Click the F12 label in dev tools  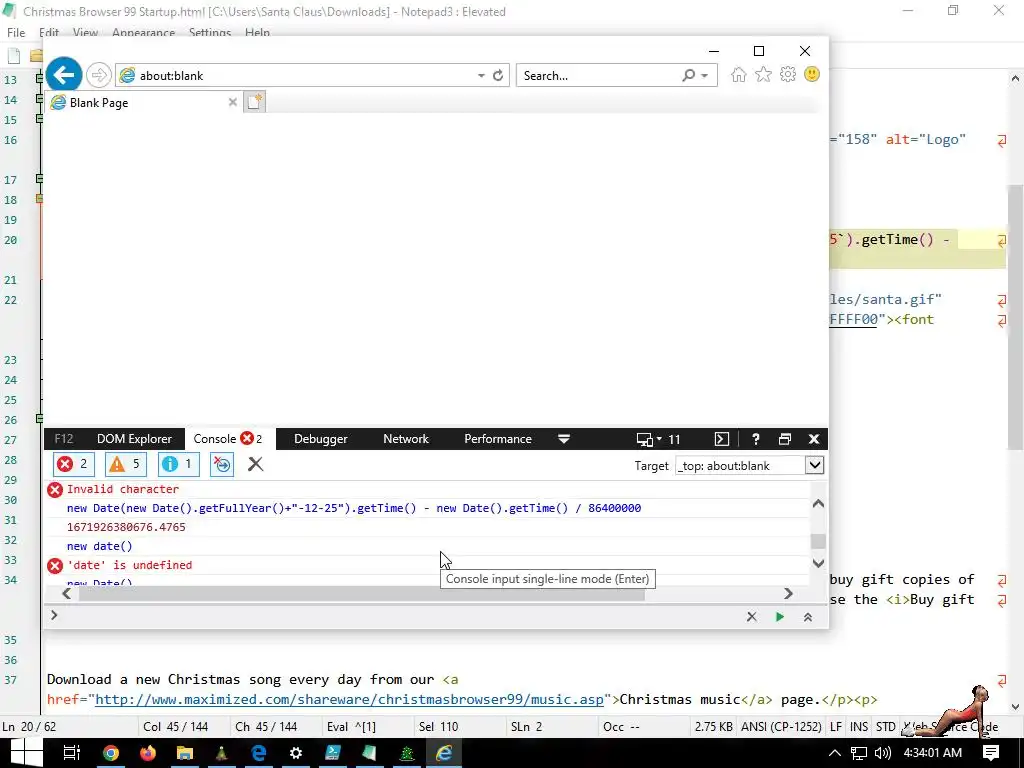63,439
